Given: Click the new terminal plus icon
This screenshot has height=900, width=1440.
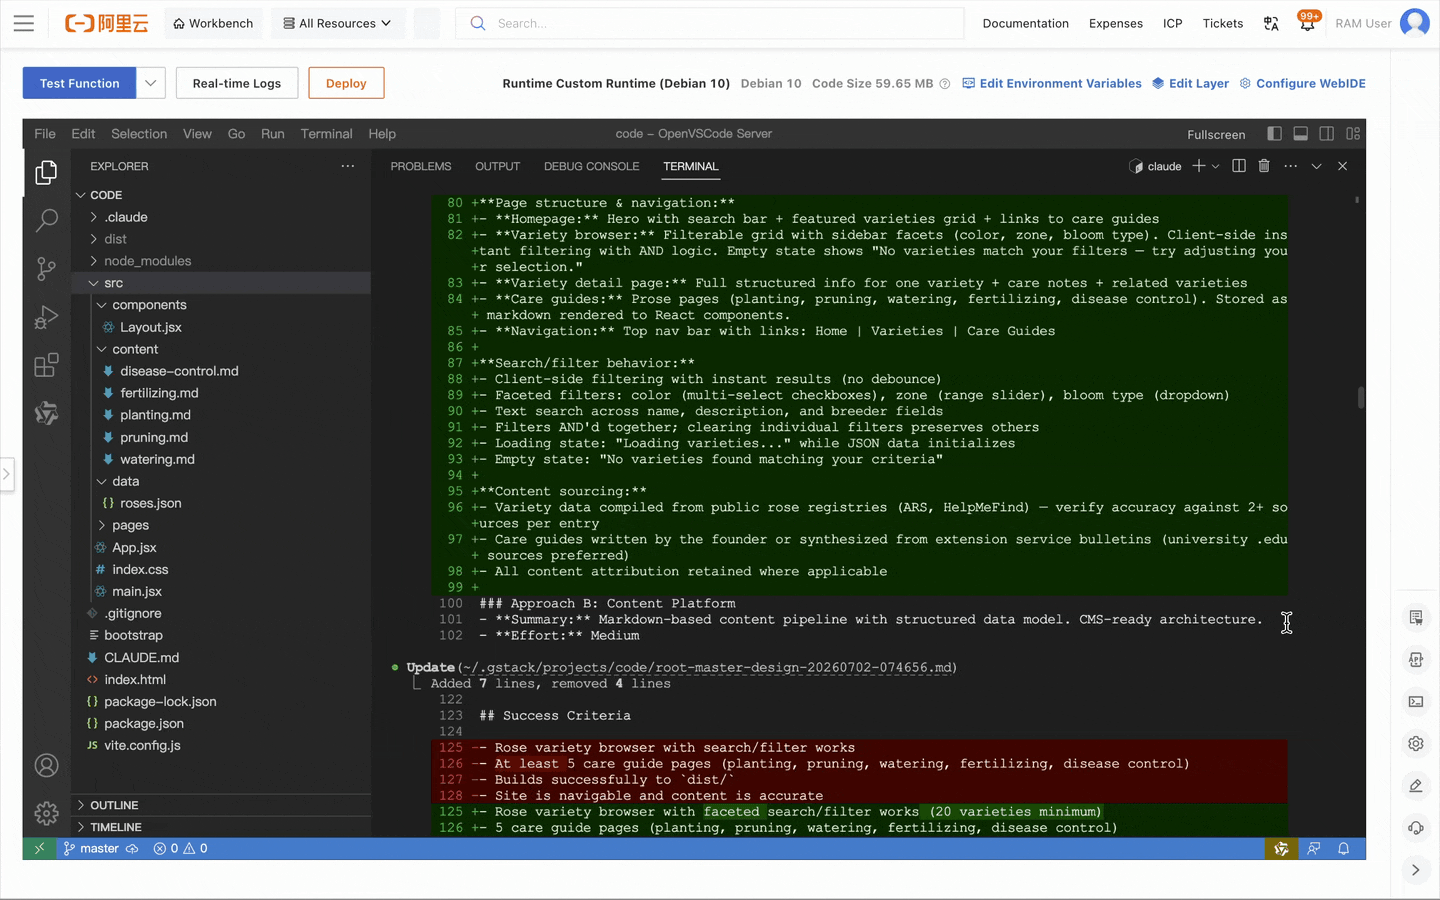Looking at the screenshot, I should pyautogui.click(x=1198, y=166).
